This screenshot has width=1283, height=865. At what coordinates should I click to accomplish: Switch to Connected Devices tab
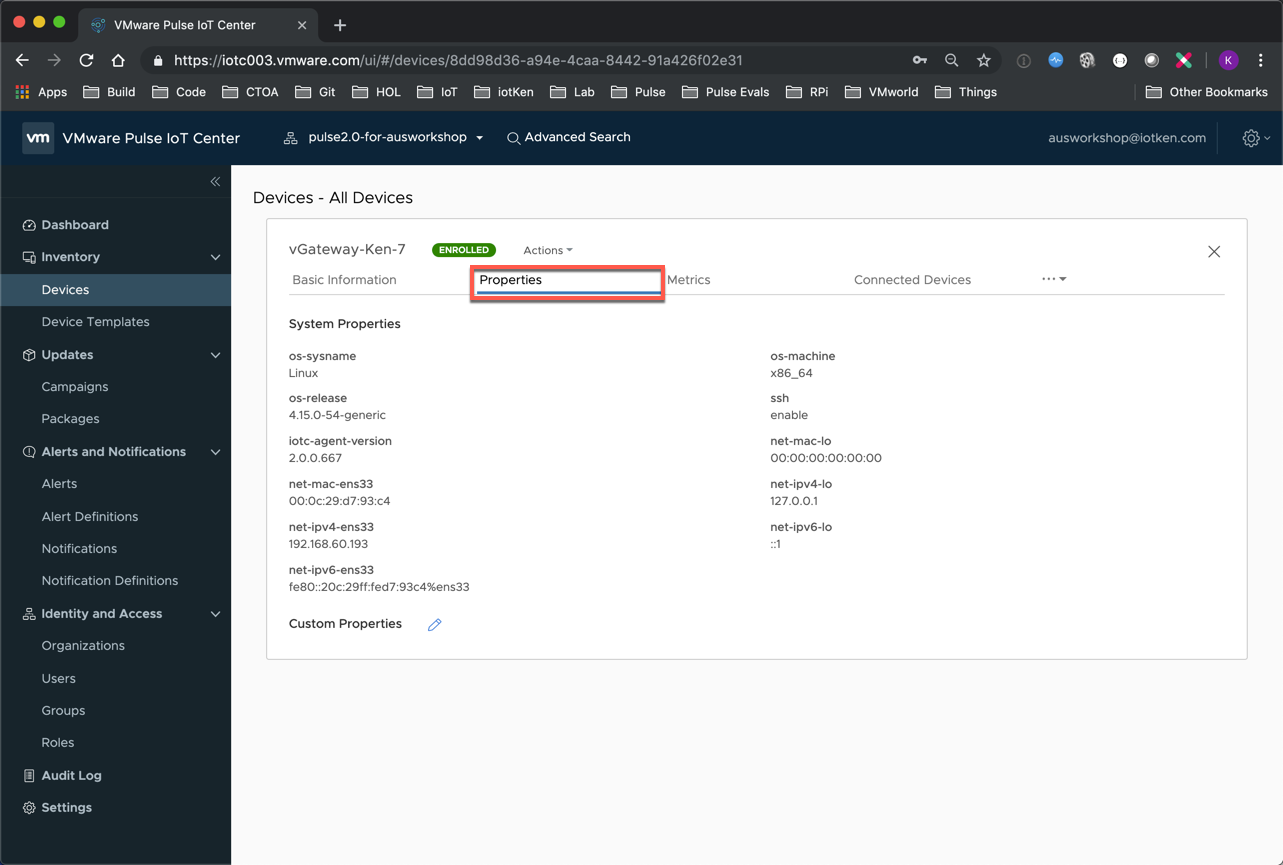coord(912,280)
